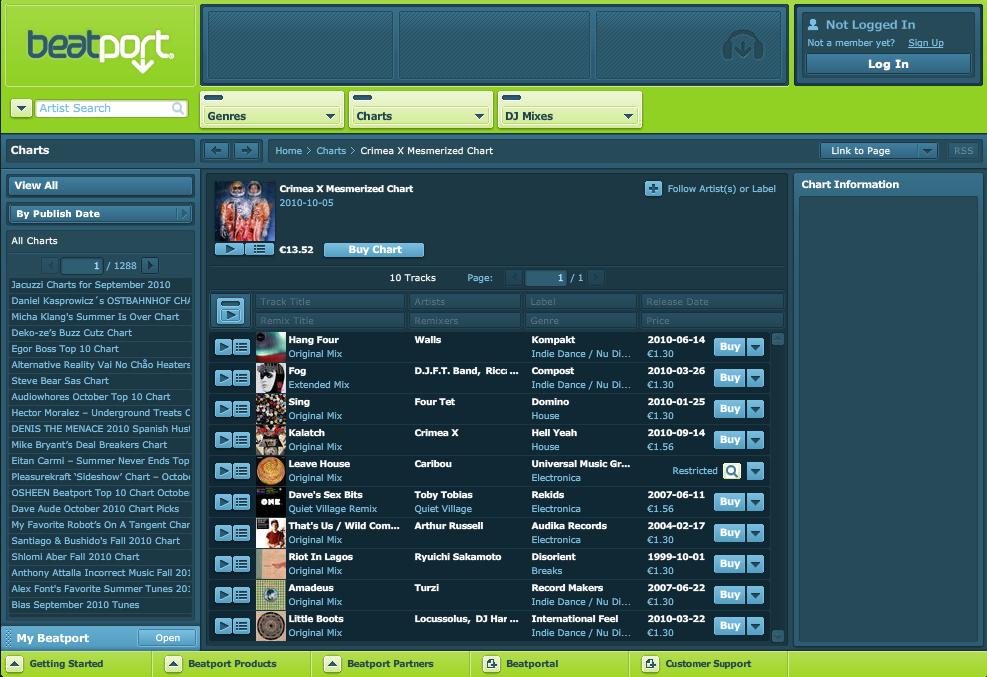This screenshot has width=987, height=677.
Task: Click chart queue list icon beside price
Action: (259, 249)
